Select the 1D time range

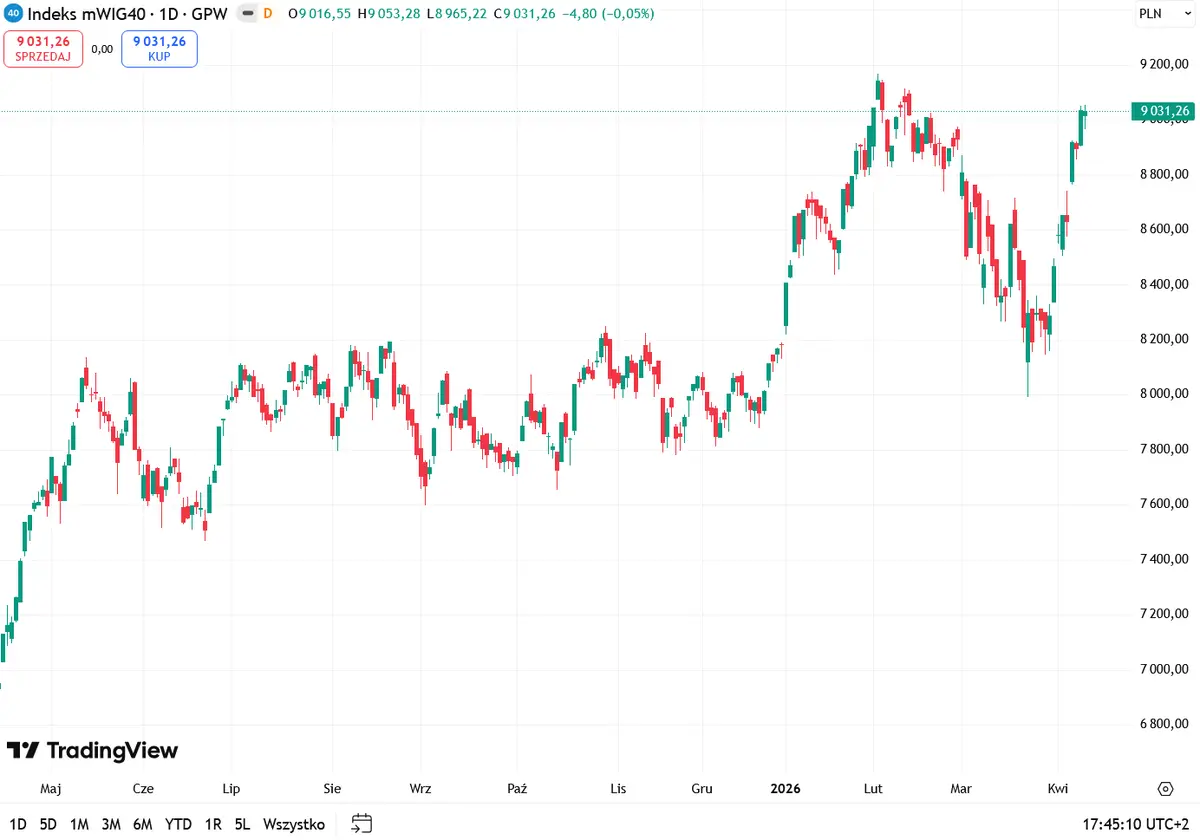click(x=19, y=825)
